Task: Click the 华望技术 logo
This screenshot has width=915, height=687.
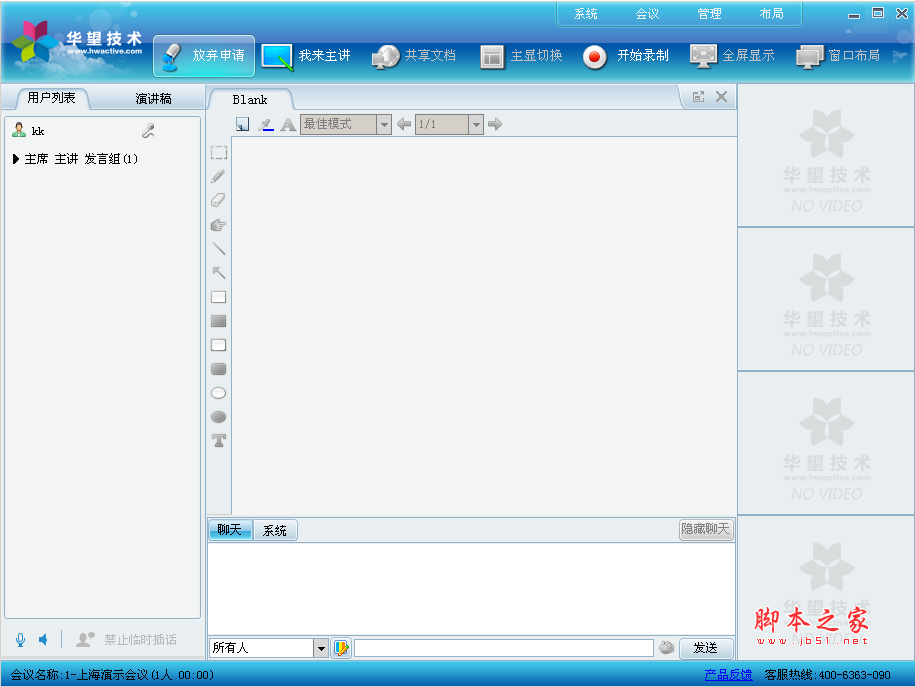Action: (76, 43)
